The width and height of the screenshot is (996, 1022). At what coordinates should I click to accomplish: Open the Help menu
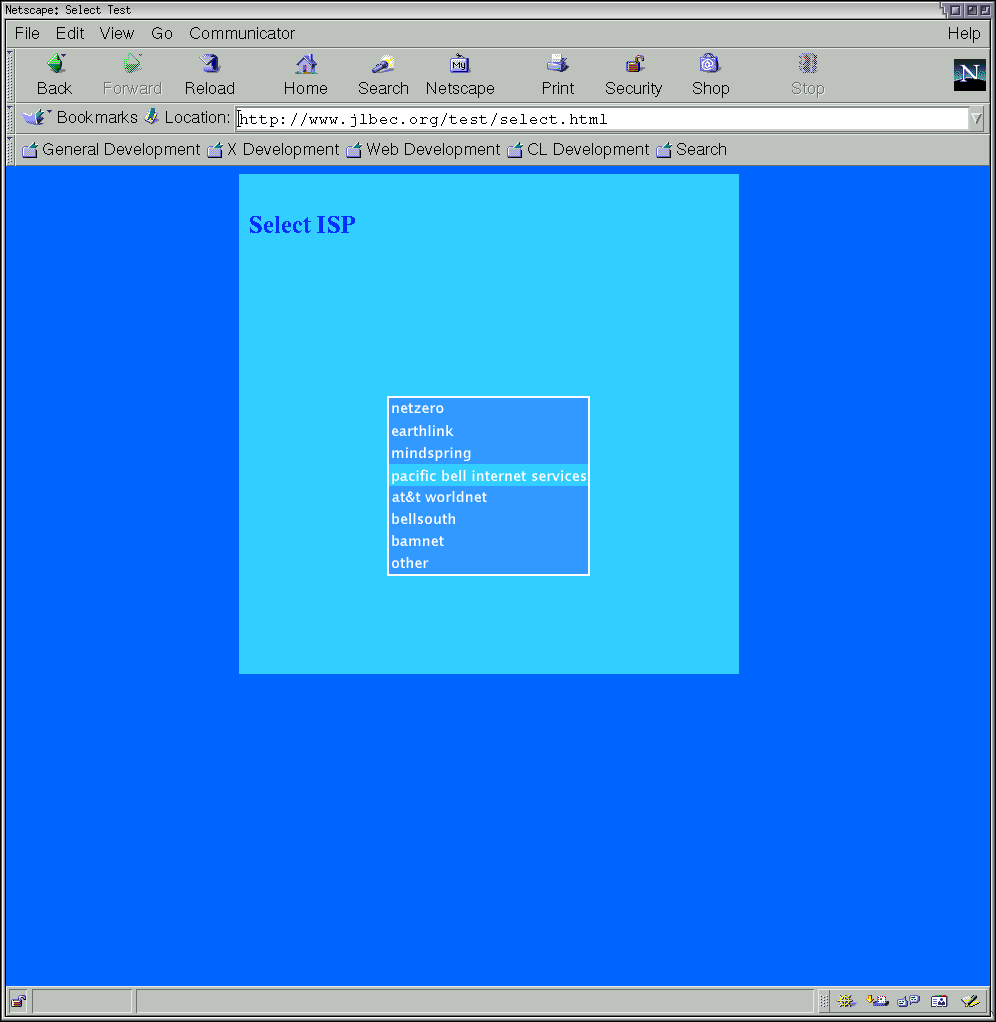(963, 33)
